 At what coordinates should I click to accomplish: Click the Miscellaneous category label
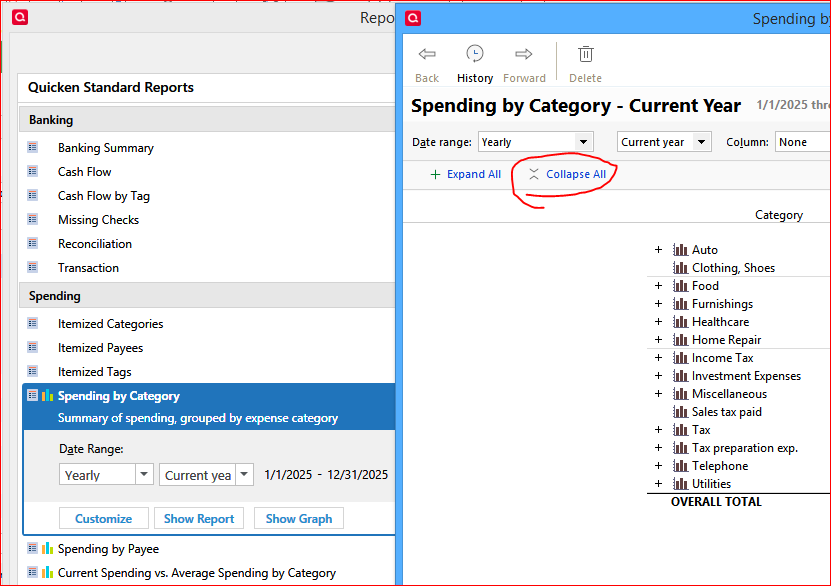[x=729, y=394]
